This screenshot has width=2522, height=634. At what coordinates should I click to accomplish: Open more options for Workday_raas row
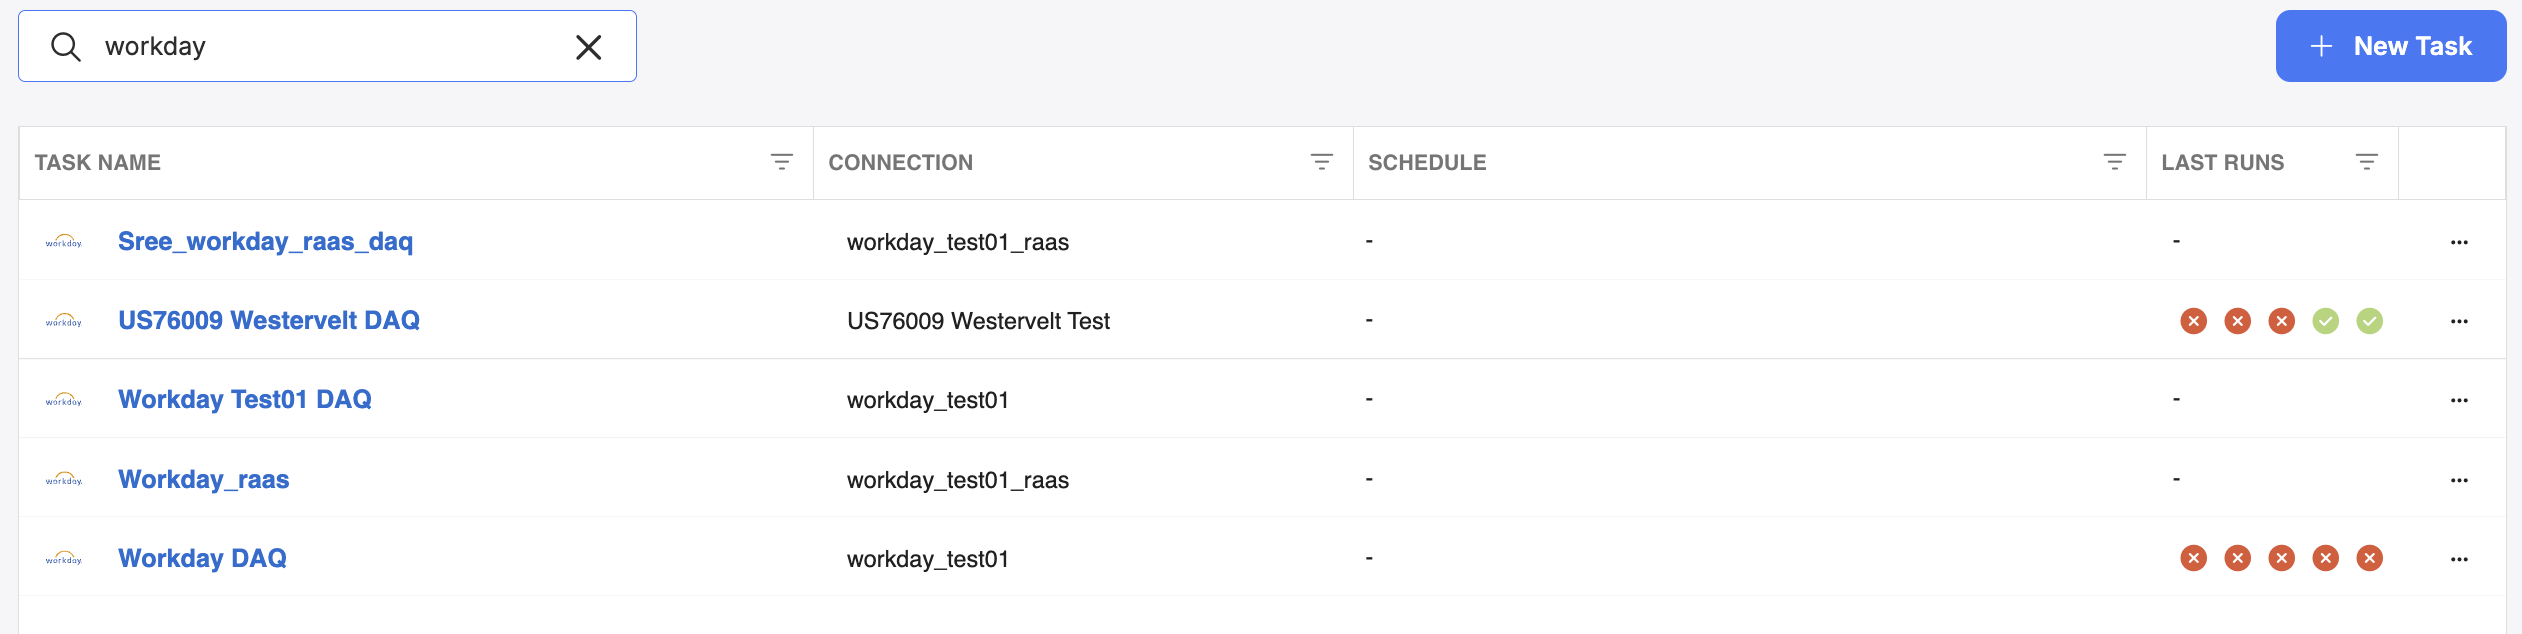click(x=2459, y=480)
